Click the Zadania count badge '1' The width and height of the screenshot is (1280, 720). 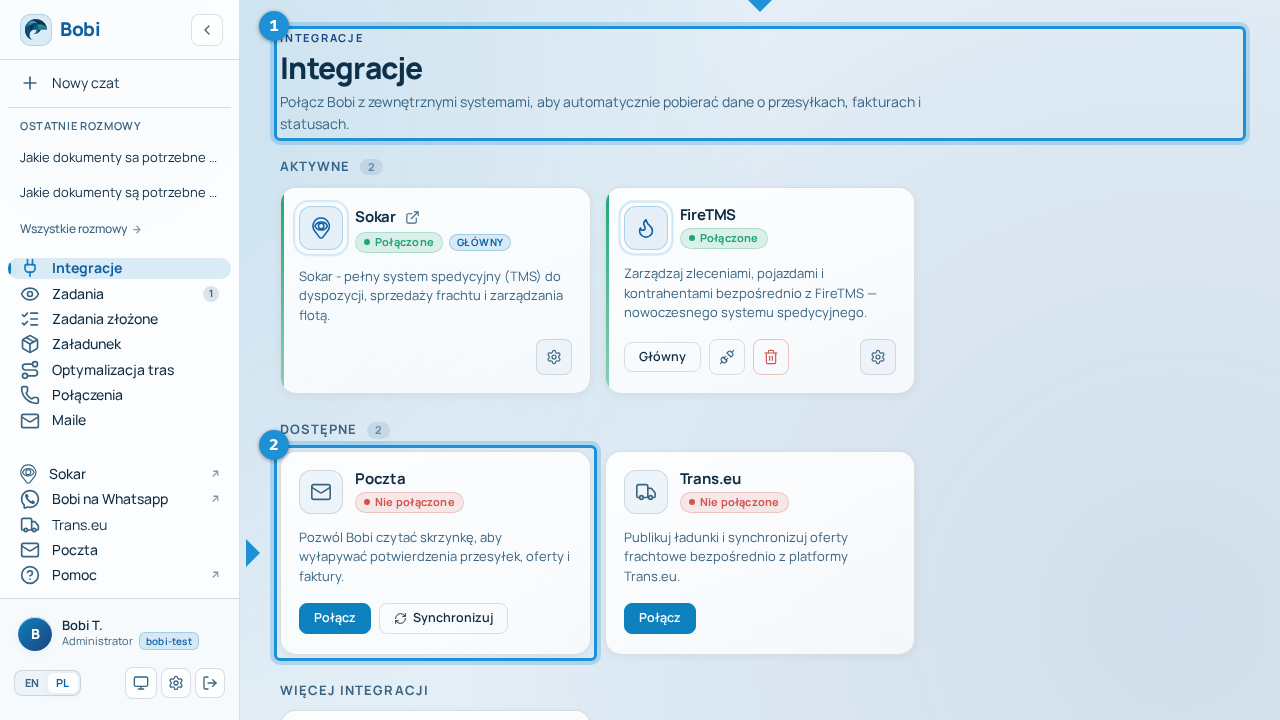point(211,294)
